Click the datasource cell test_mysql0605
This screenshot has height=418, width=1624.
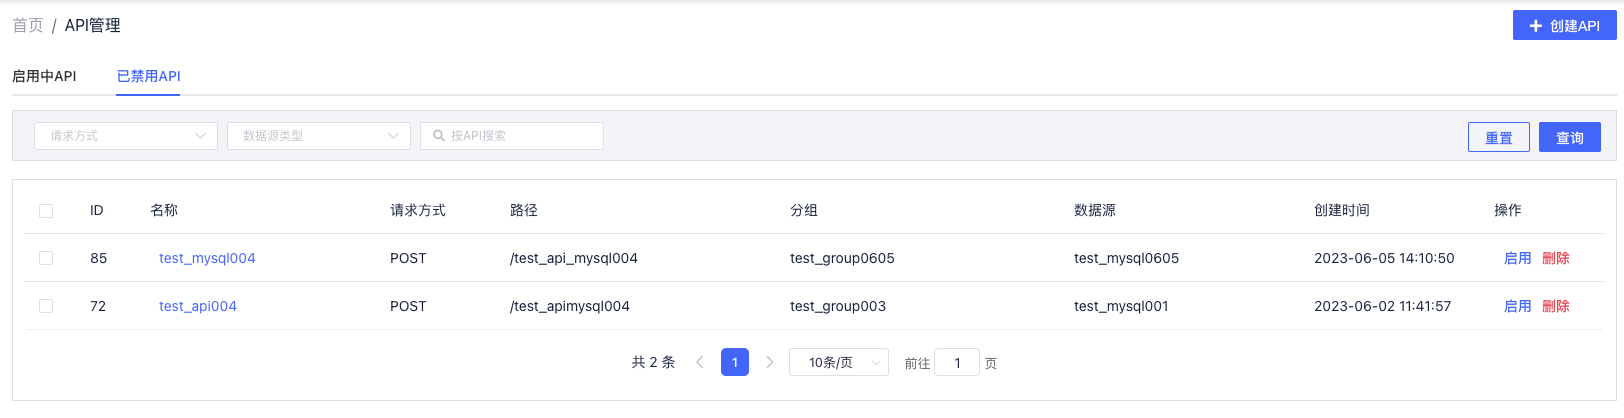point(1126,258)
